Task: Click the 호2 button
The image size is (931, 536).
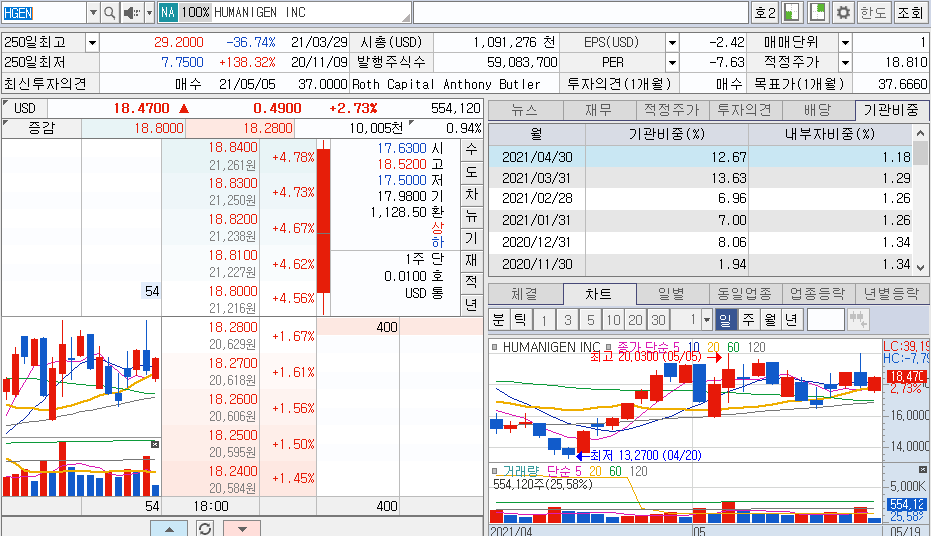Action: 765,12
